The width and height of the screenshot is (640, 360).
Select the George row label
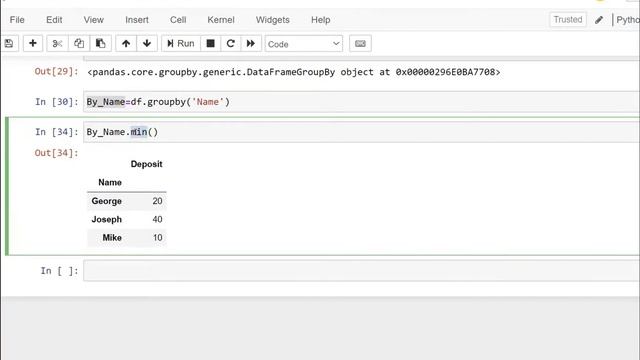107,201
